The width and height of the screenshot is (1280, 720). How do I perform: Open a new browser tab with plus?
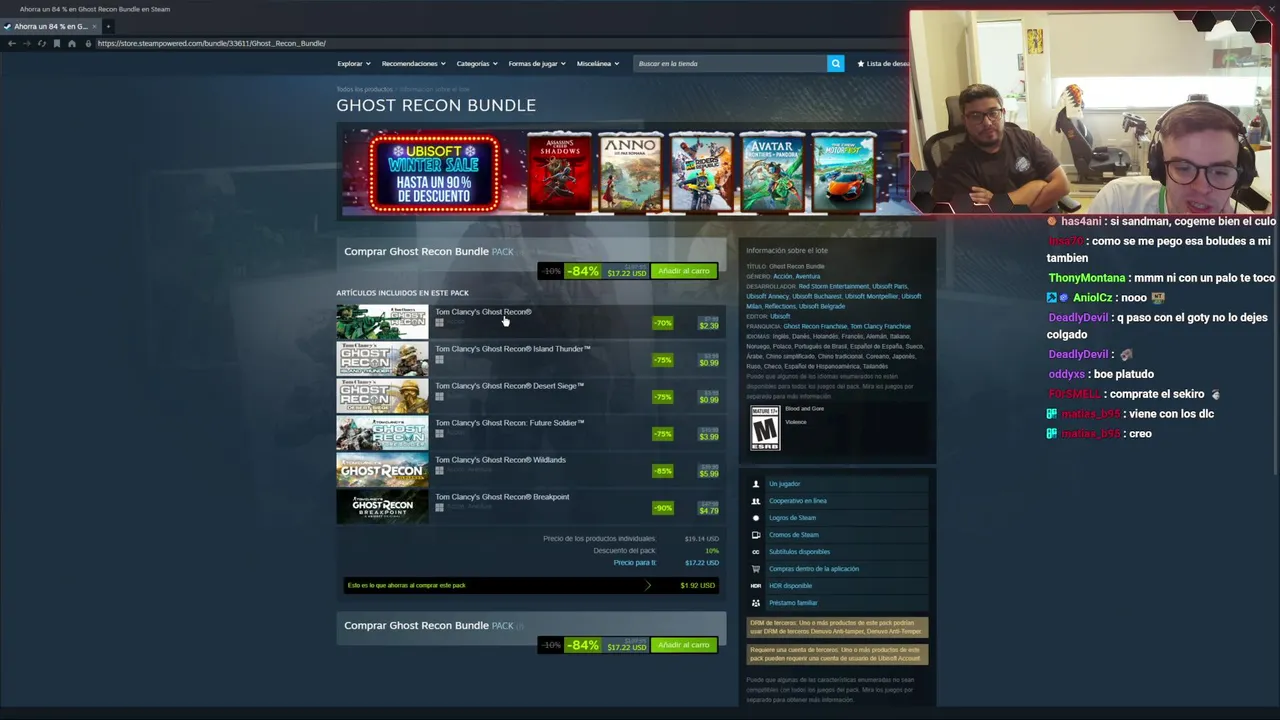[x=108, y=26]
